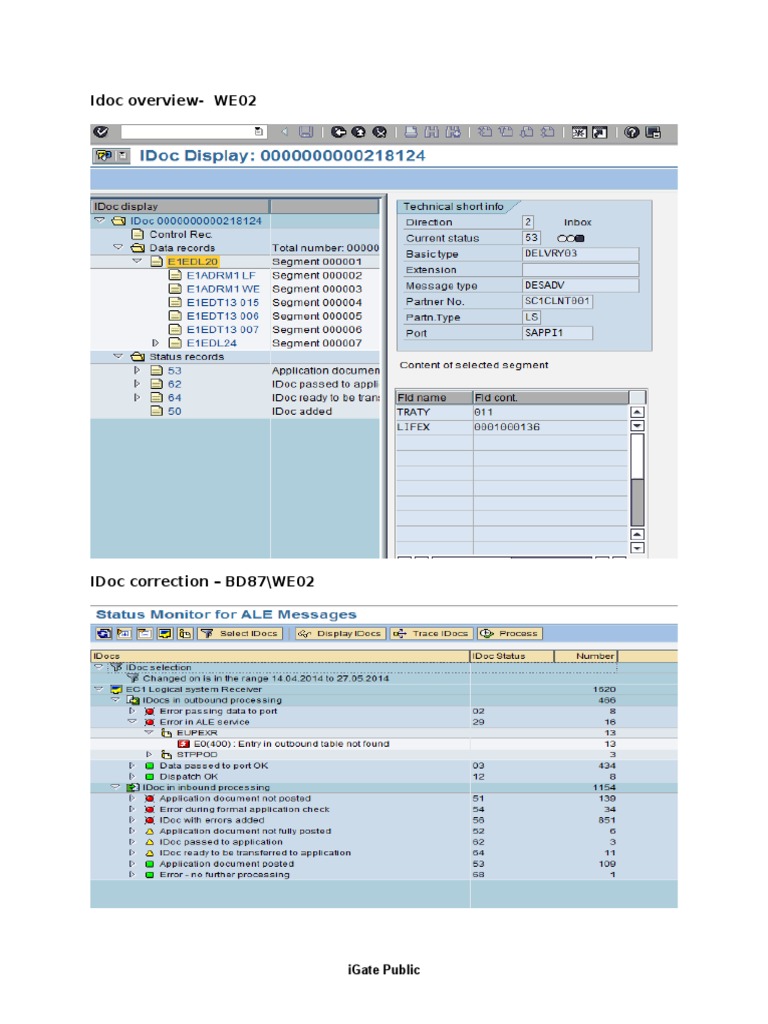This screenshot has height=1024, width=768.
Task: Click the Direction field value 2
Action: (x=528, y=222)
